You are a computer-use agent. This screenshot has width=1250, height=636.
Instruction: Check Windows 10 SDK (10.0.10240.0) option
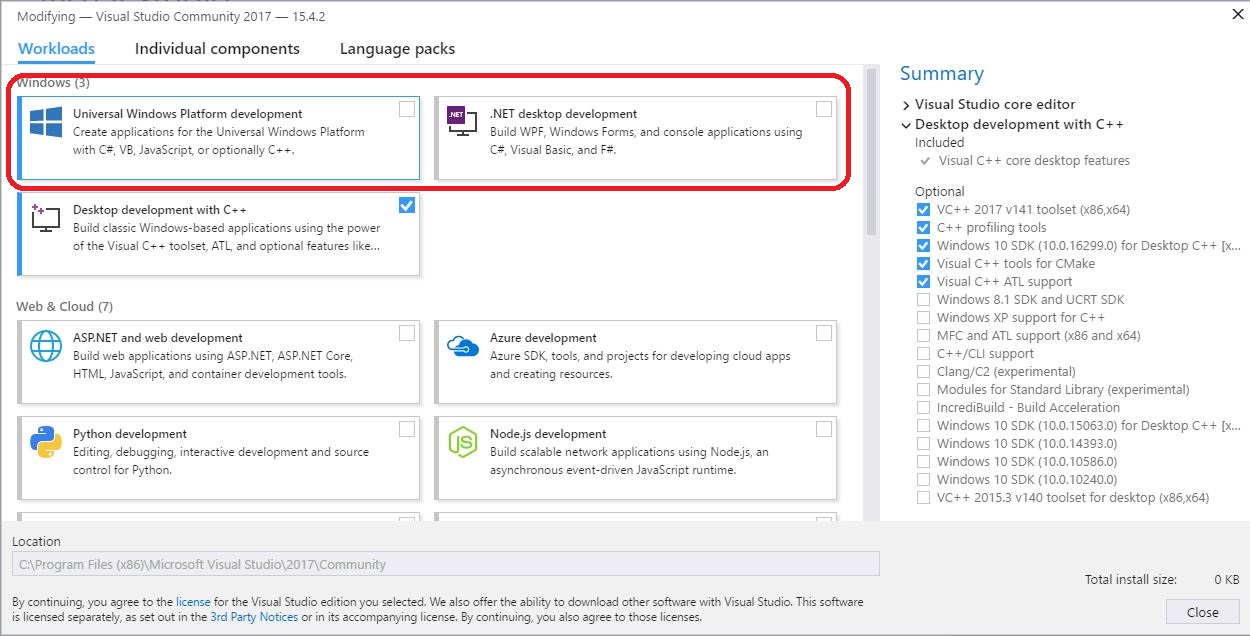[x=923, y=480]
